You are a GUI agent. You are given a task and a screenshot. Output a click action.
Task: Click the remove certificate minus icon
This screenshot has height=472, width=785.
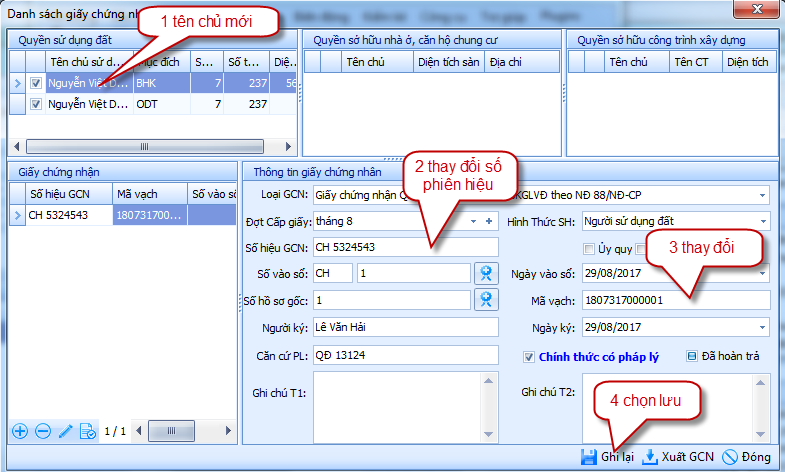tap(42, 432)
